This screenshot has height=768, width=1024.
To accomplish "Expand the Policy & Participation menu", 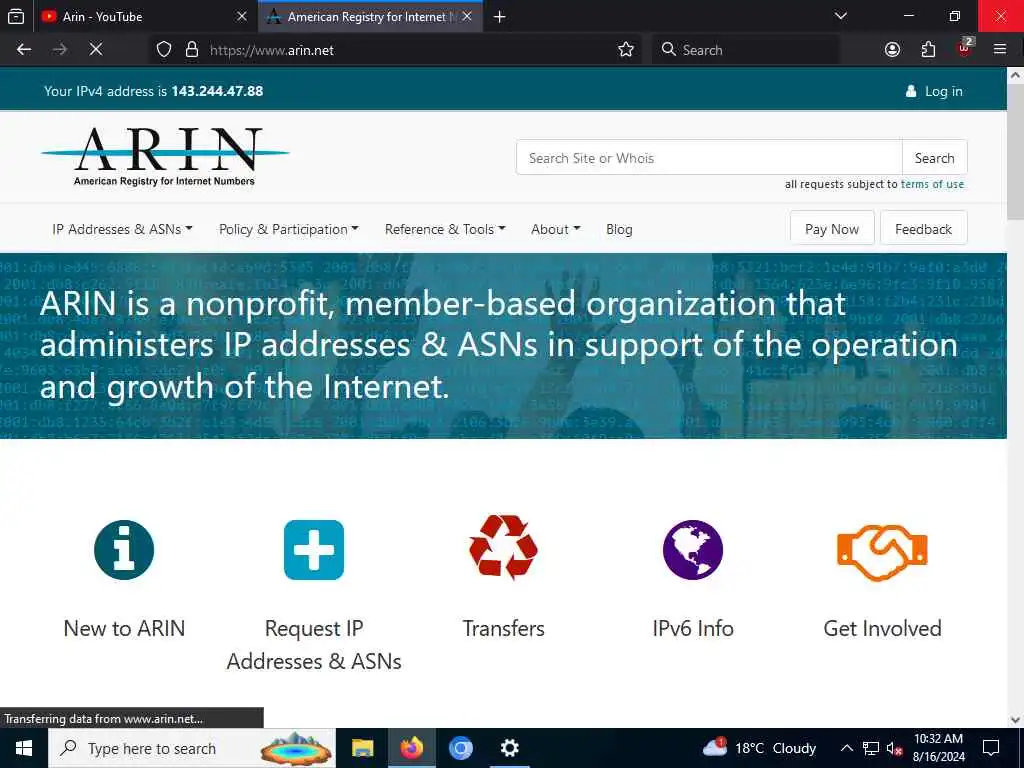I will pyautogui.click(x=289, y=229).
